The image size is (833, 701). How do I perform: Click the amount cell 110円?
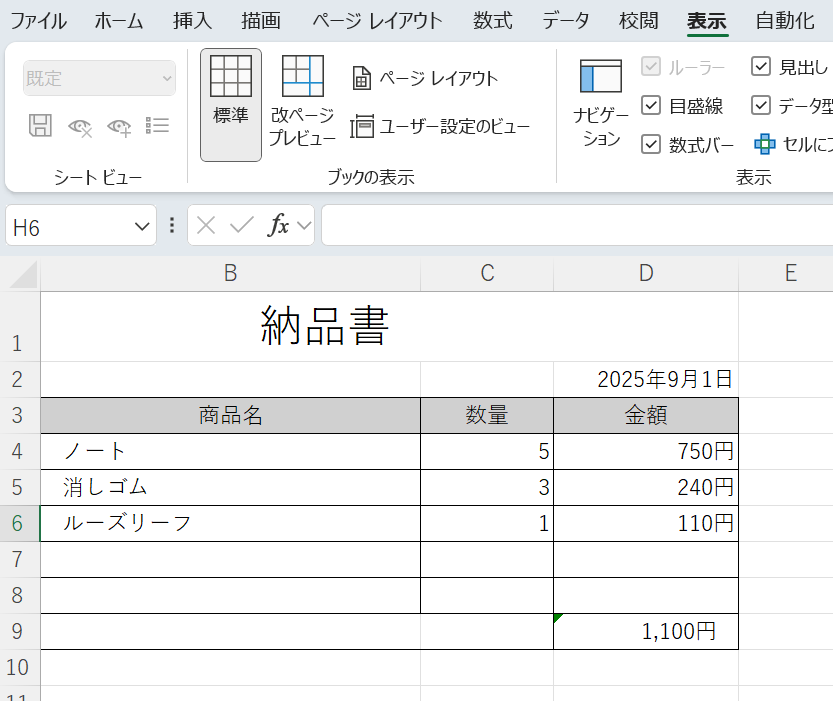pos(646,524)
